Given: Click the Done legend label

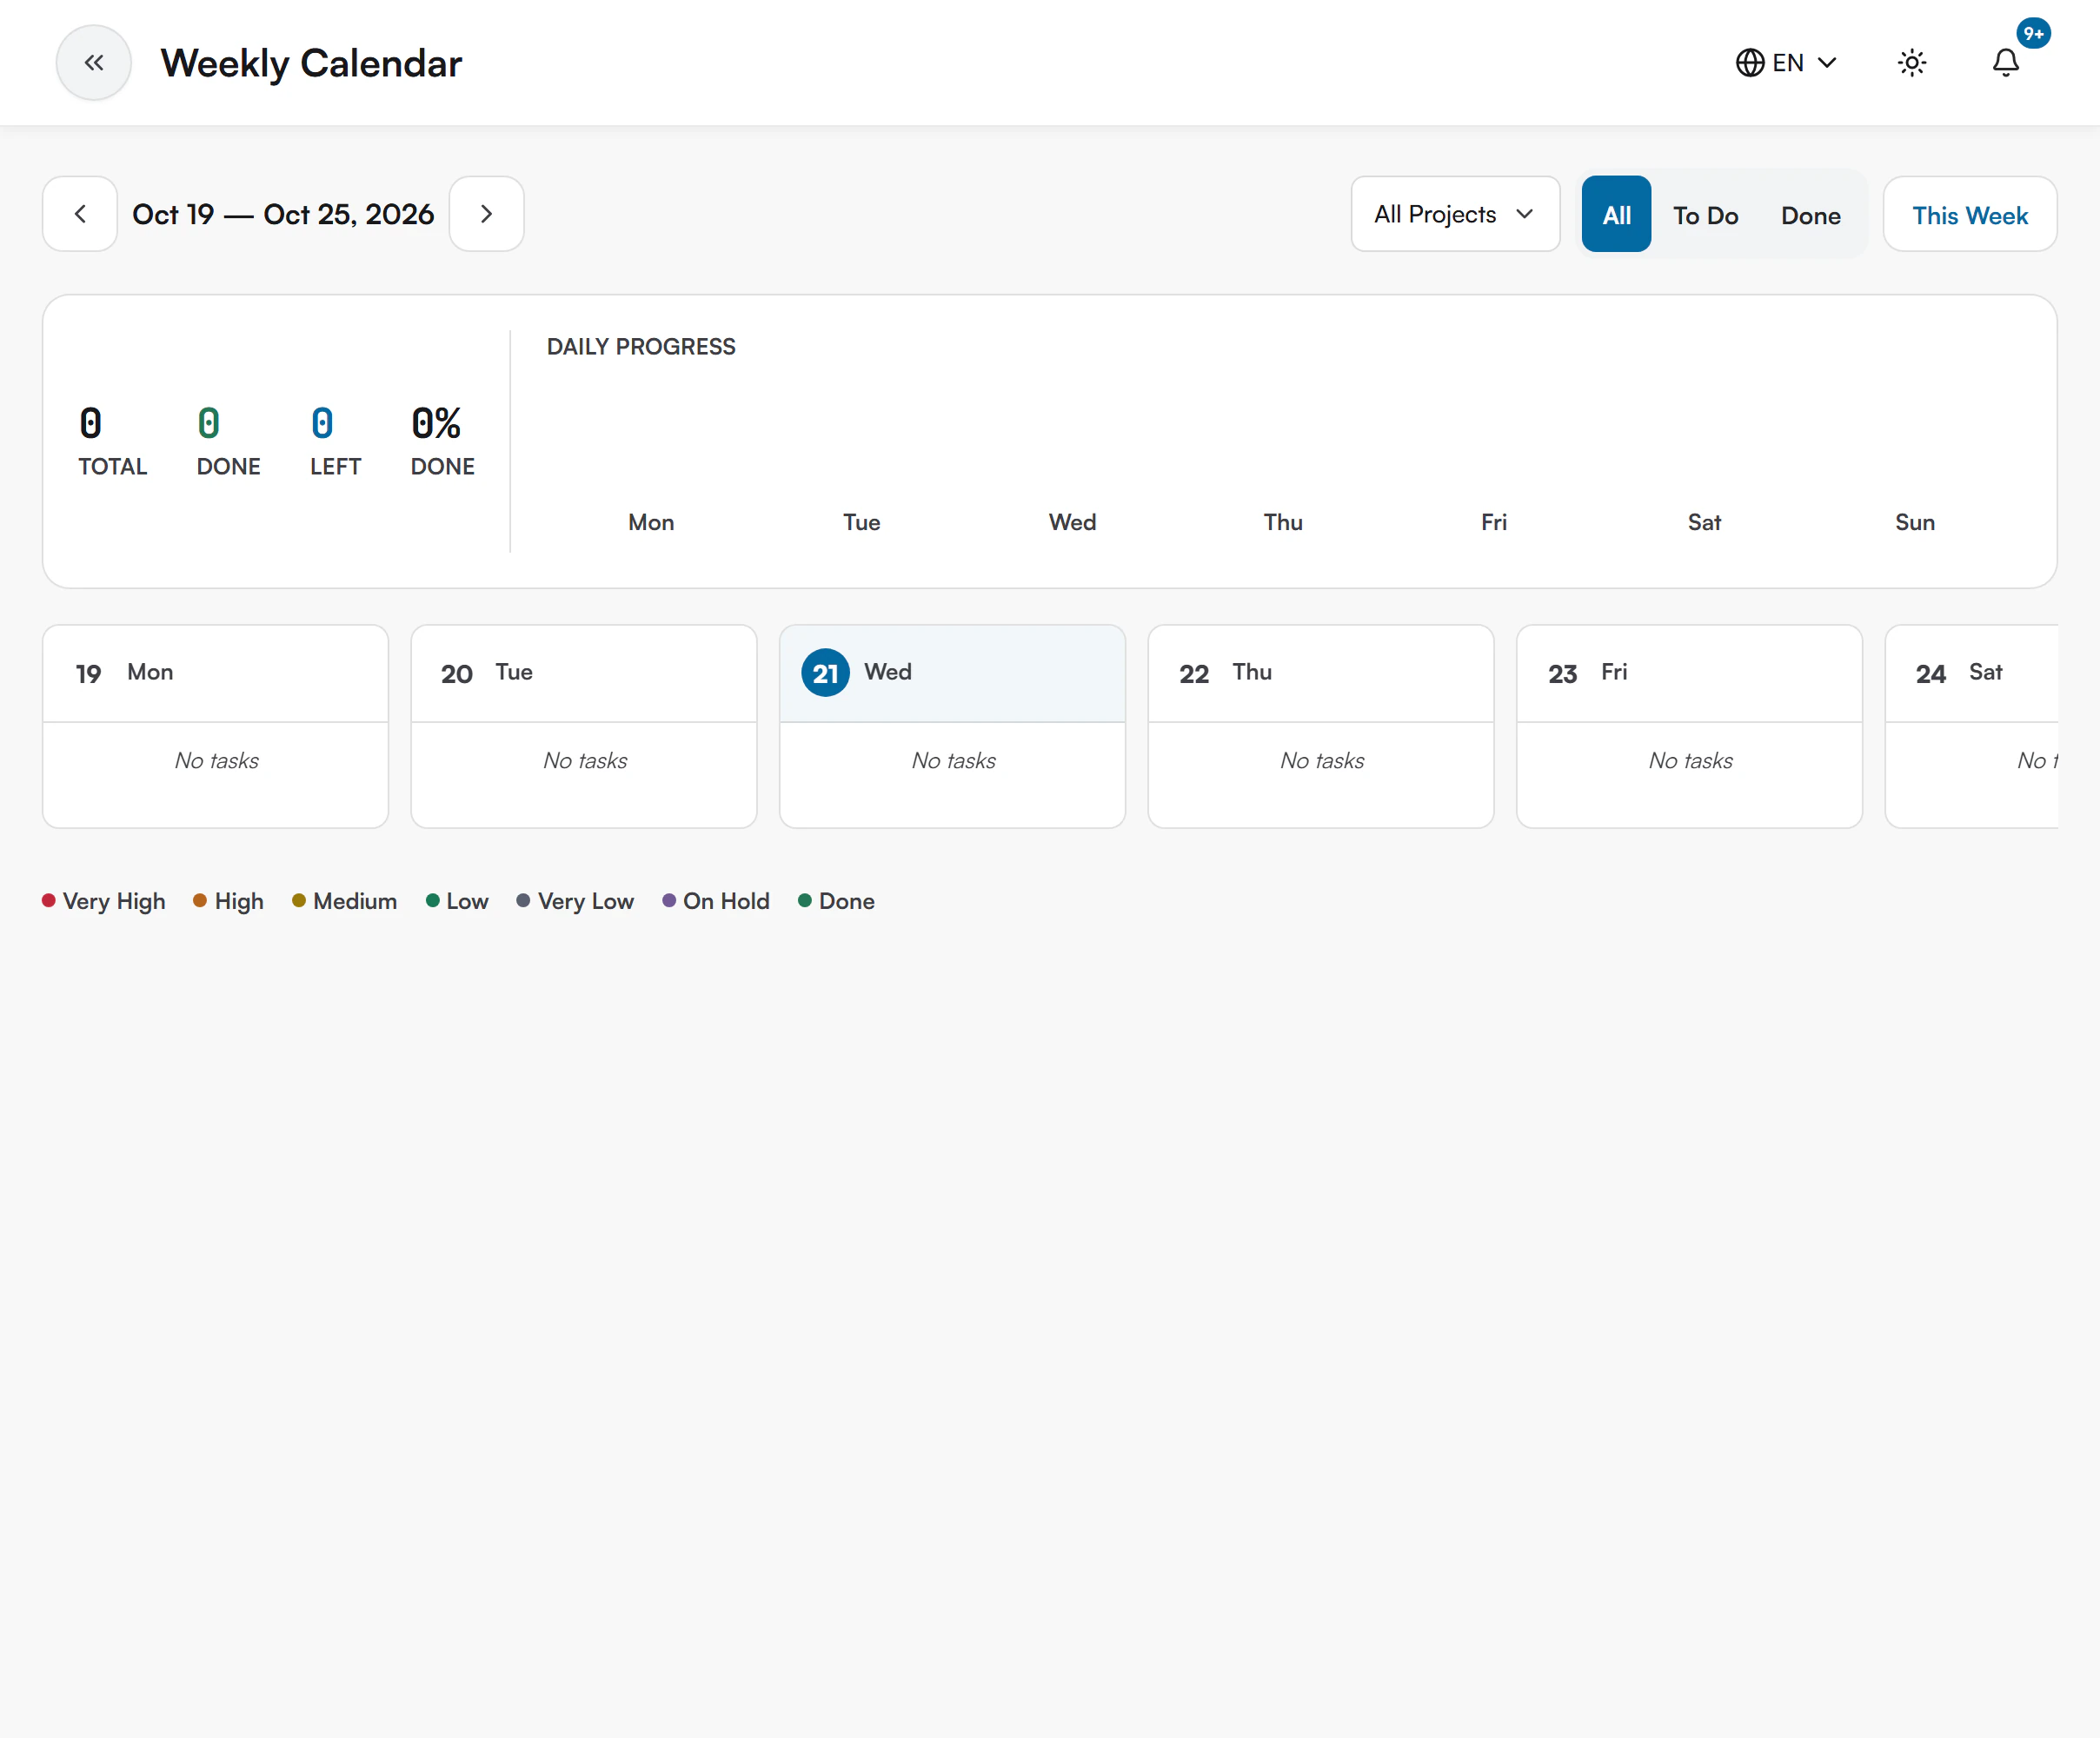Looking at the screenshot, I should 846,901.
